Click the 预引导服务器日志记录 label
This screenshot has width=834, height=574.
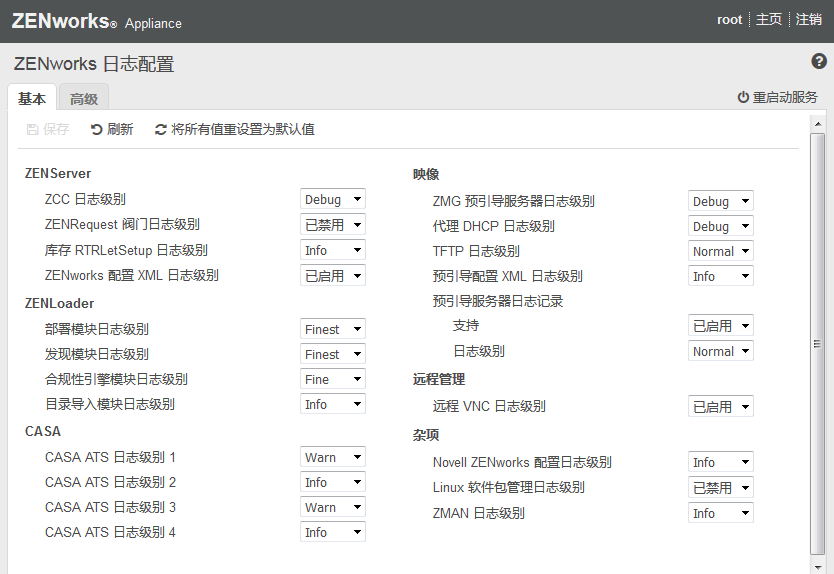(x=498, y=301)
